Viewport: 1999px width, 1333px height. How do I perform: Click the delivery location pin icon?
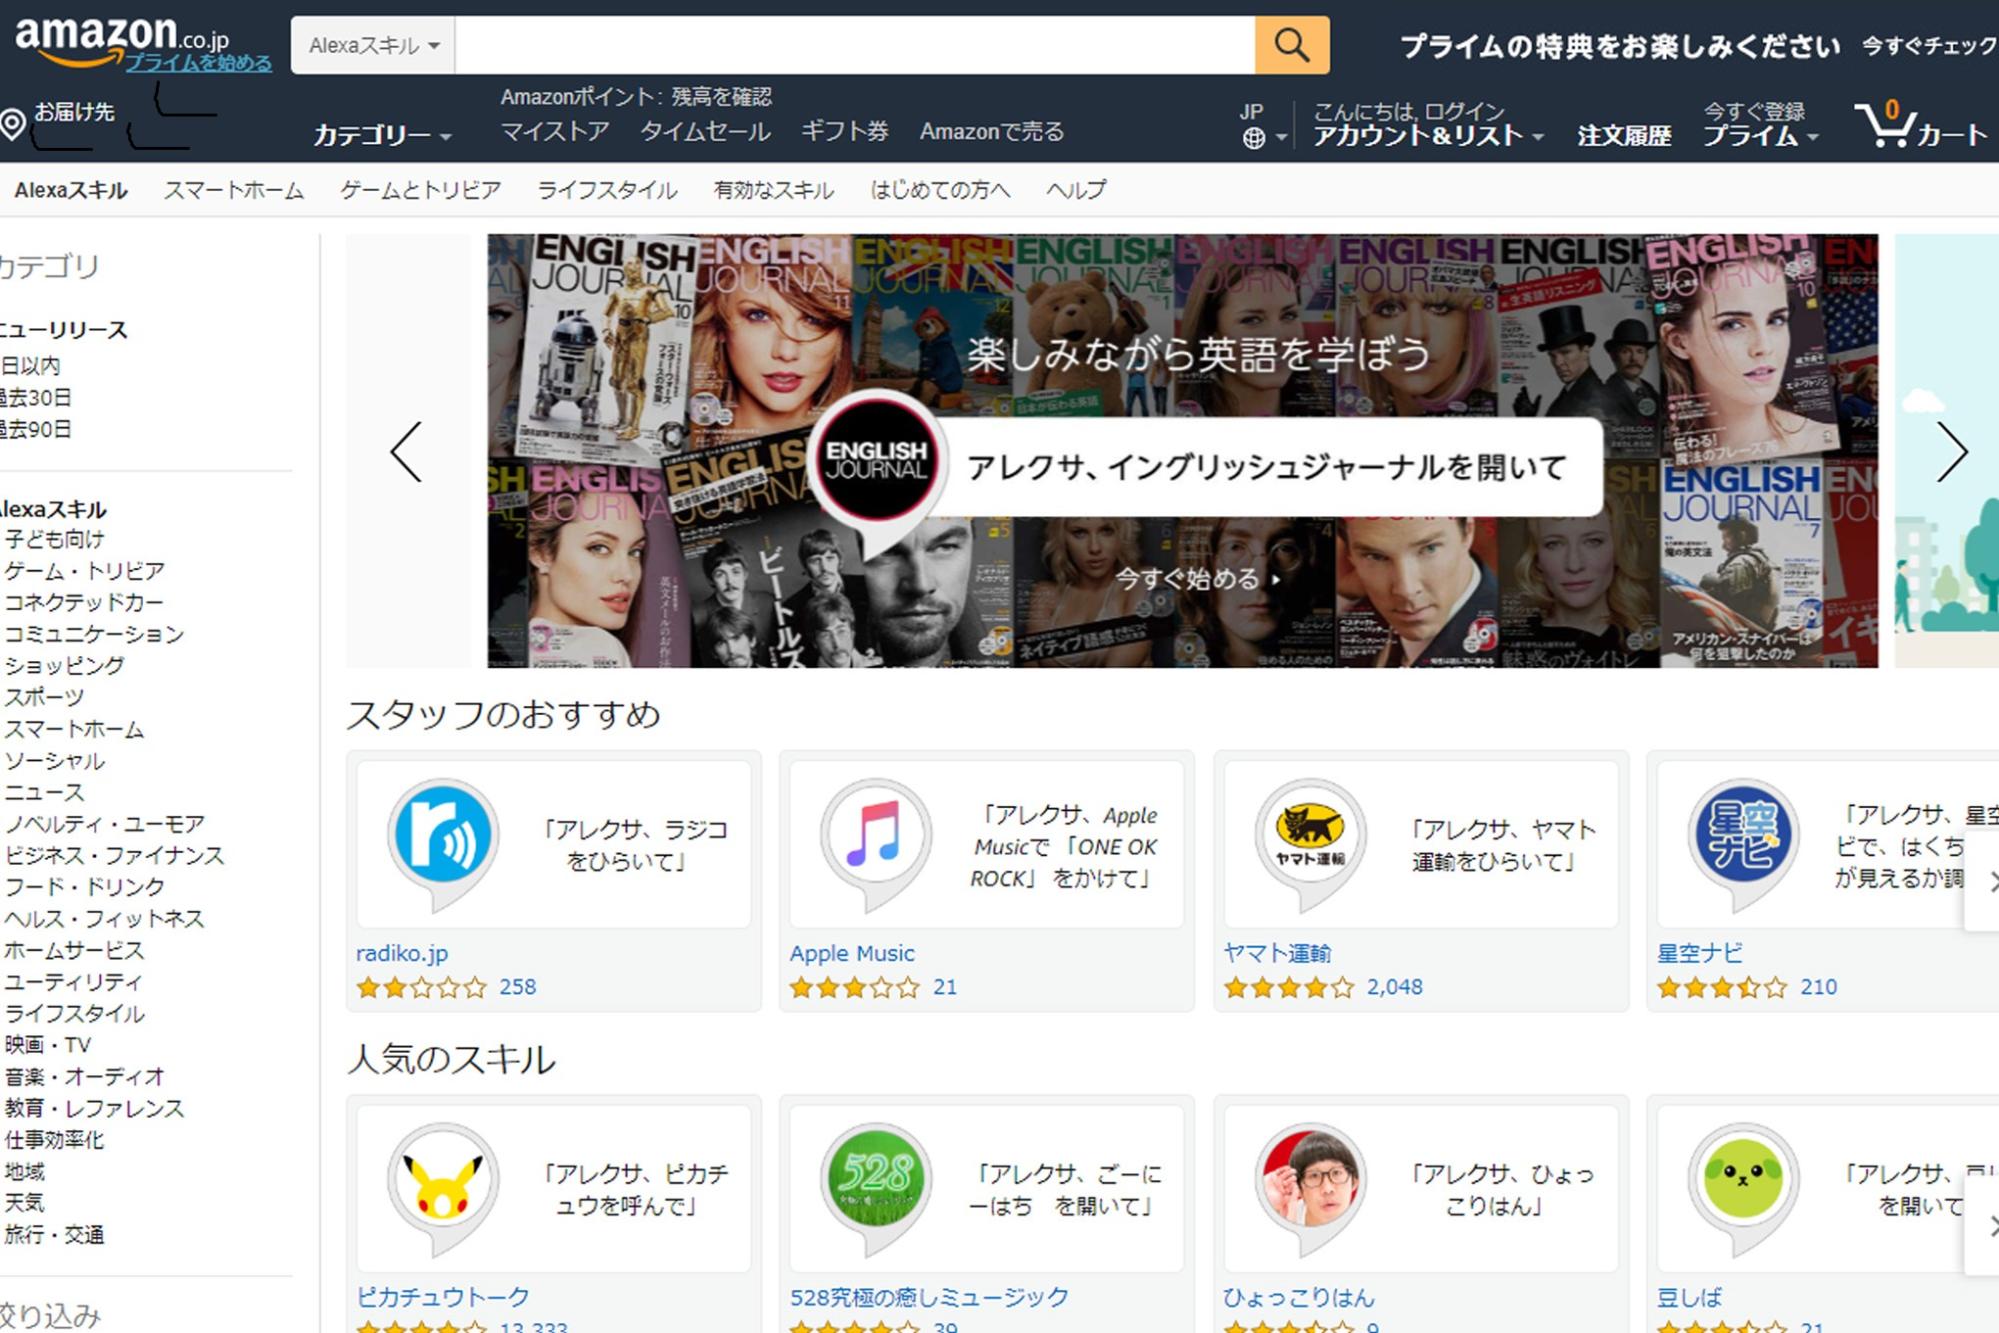(x=12, y=124)
